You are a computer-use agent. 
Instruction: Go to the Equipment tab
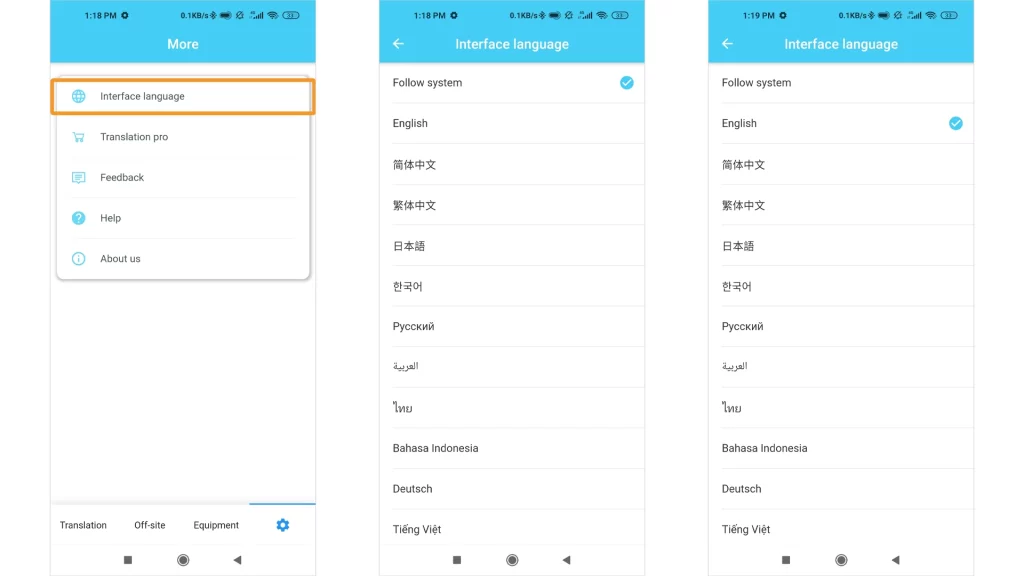point(216,525)
